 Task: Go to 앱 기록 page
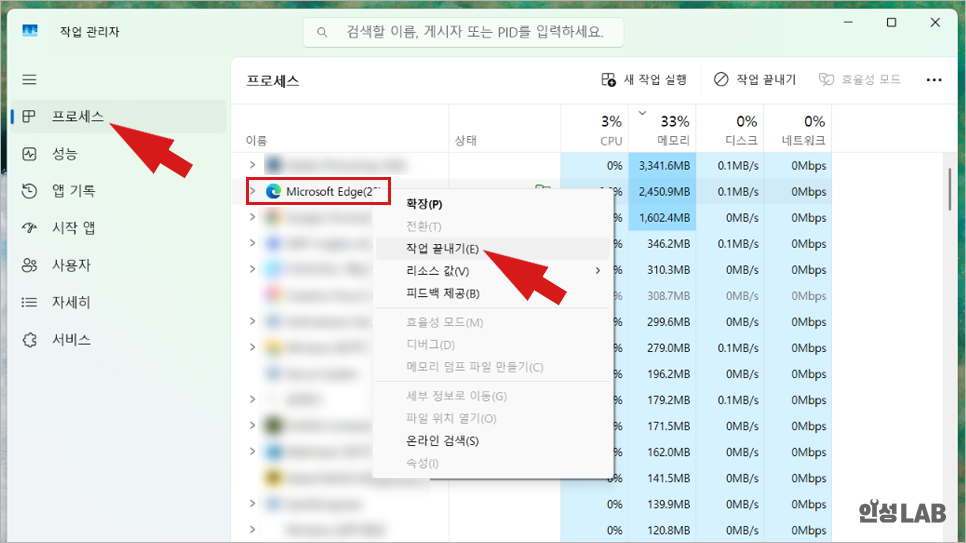click(119, 191)
